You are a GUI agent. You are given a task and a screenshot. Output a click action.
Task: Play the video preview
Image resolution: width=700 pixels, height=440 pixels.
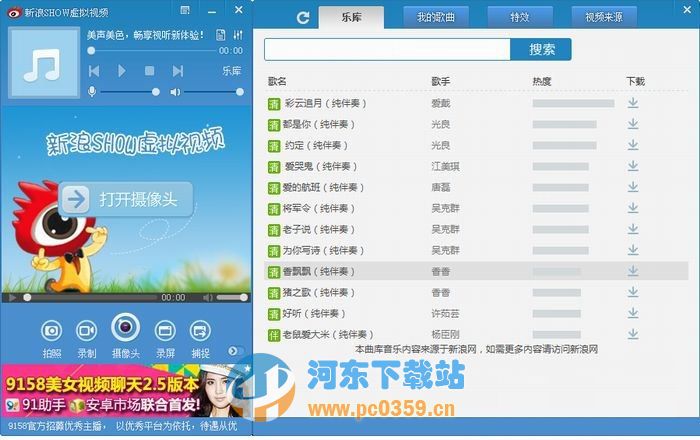click(x=12, y=298)
